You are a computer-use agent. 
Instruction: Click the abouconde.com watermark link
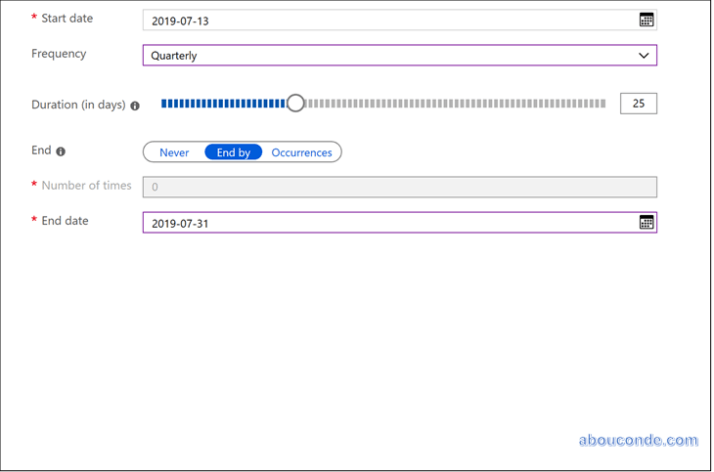coord(638,440)
